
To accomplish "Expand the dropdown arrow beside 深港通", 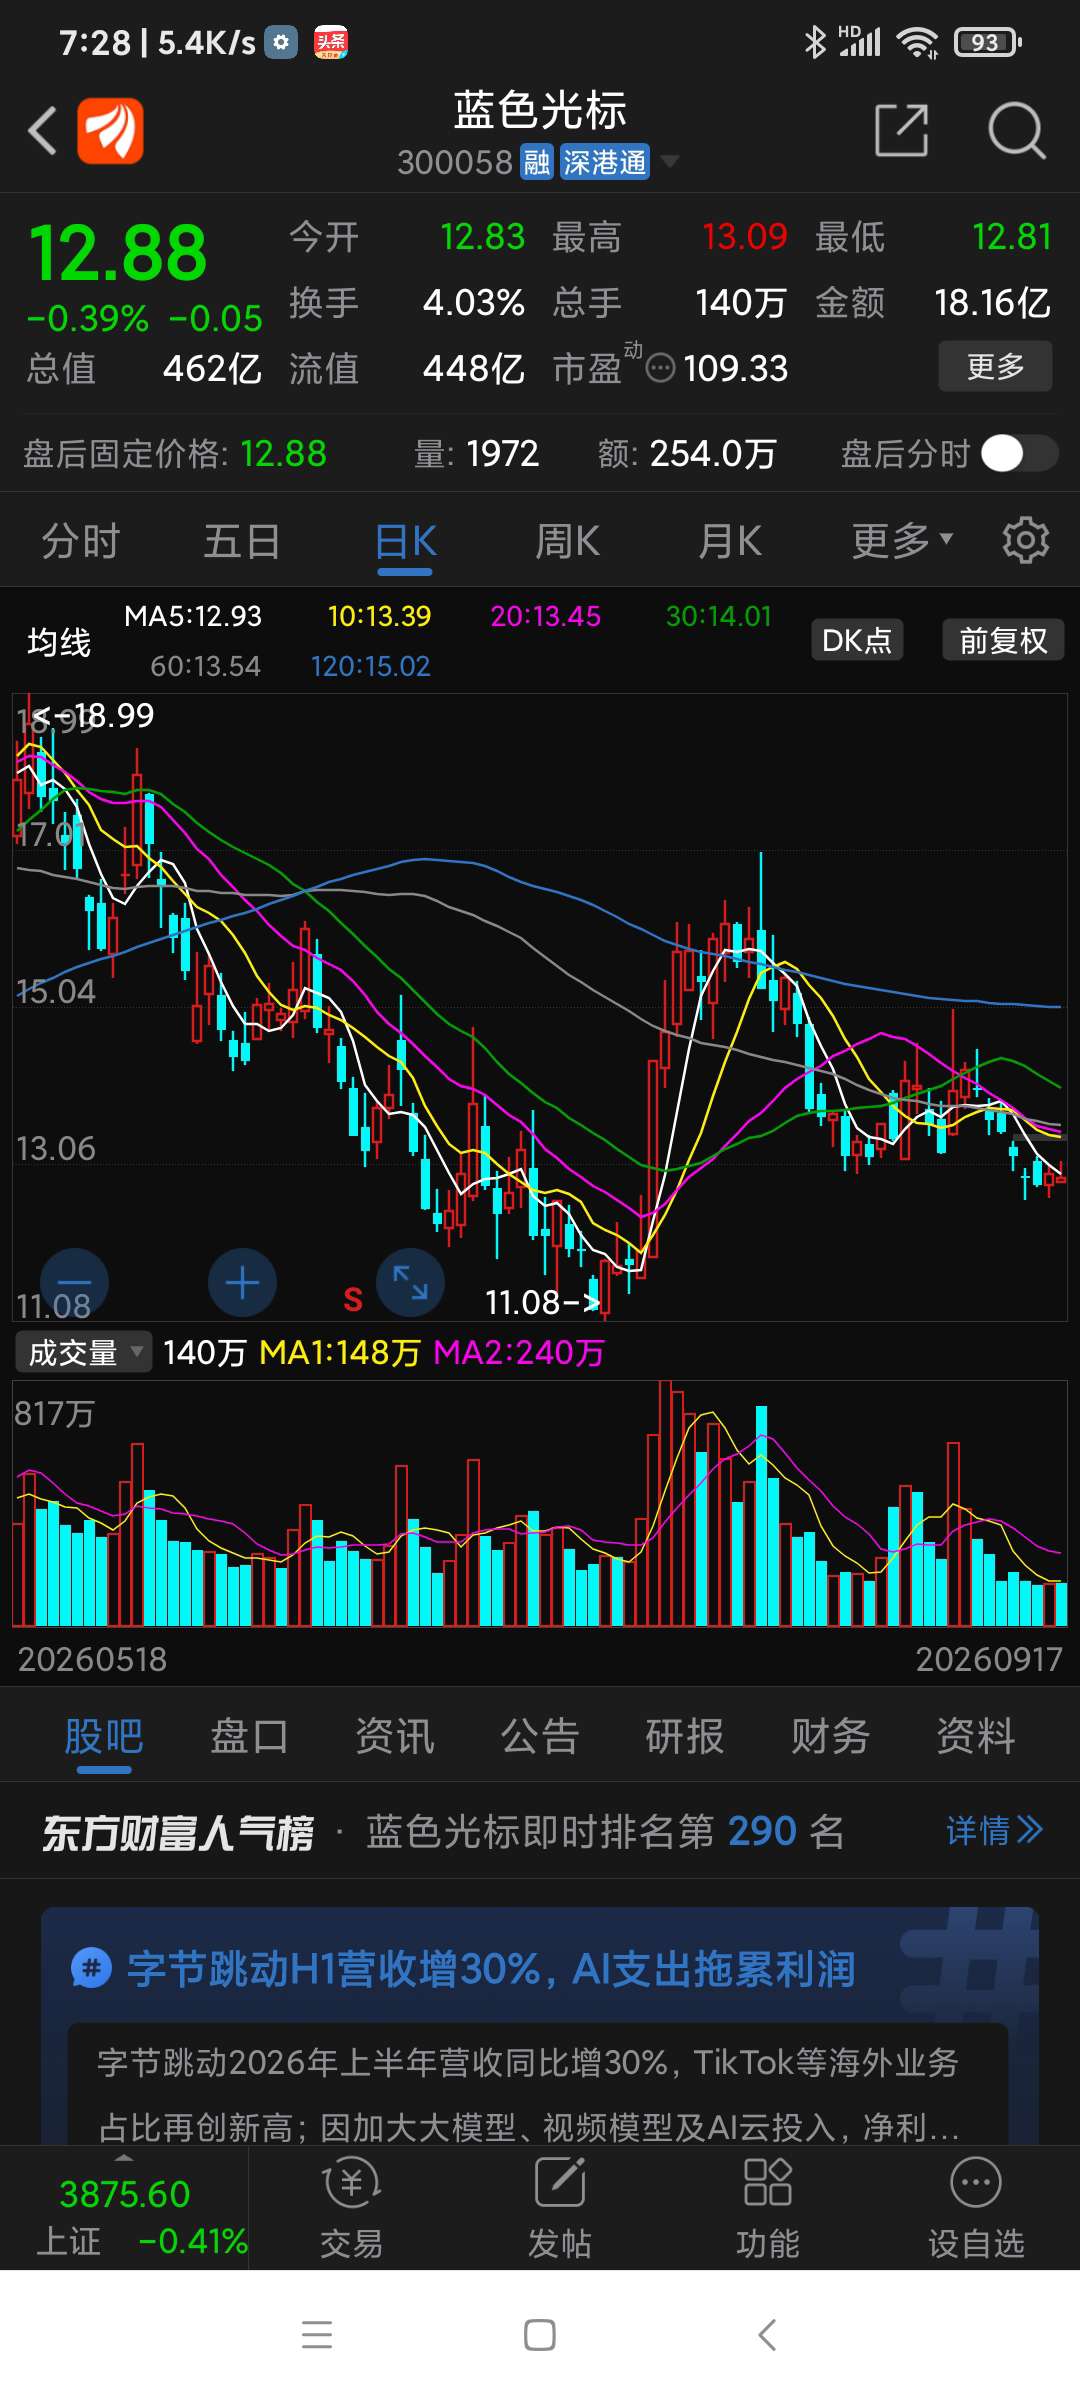I will [669, 161].
